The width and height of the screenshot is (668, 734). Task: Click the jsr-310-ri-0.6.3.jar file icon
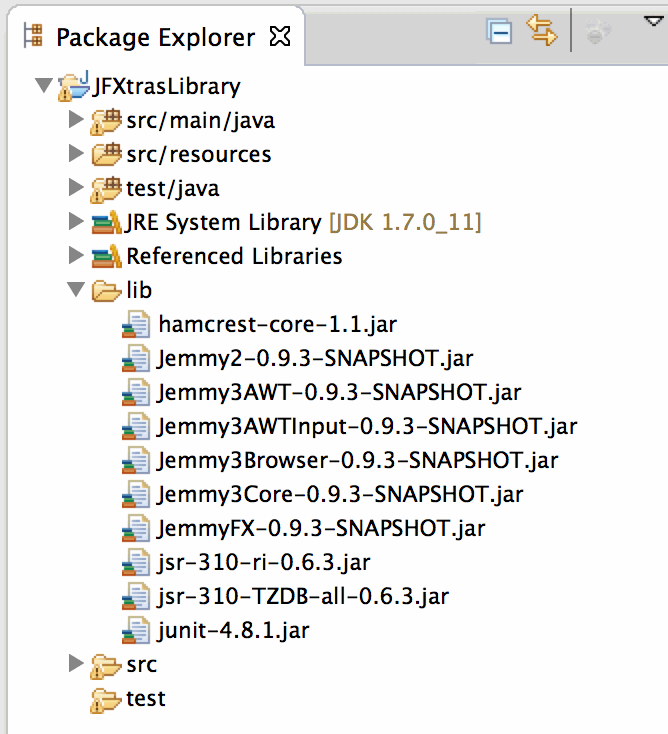(x=135, y=562)
